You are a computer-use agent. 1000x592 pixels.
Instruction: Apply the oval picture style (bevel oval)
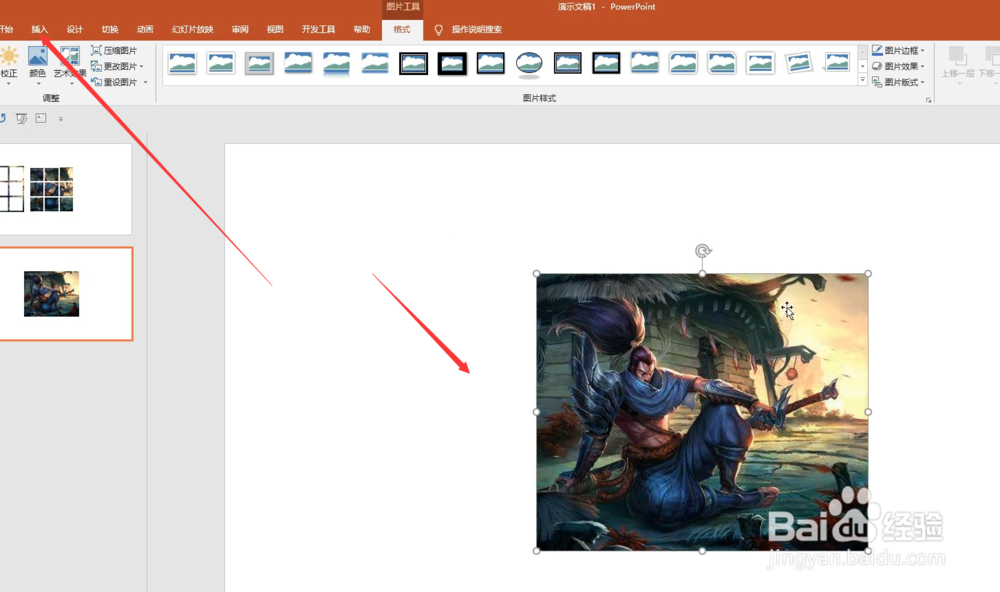coord(529,63)
